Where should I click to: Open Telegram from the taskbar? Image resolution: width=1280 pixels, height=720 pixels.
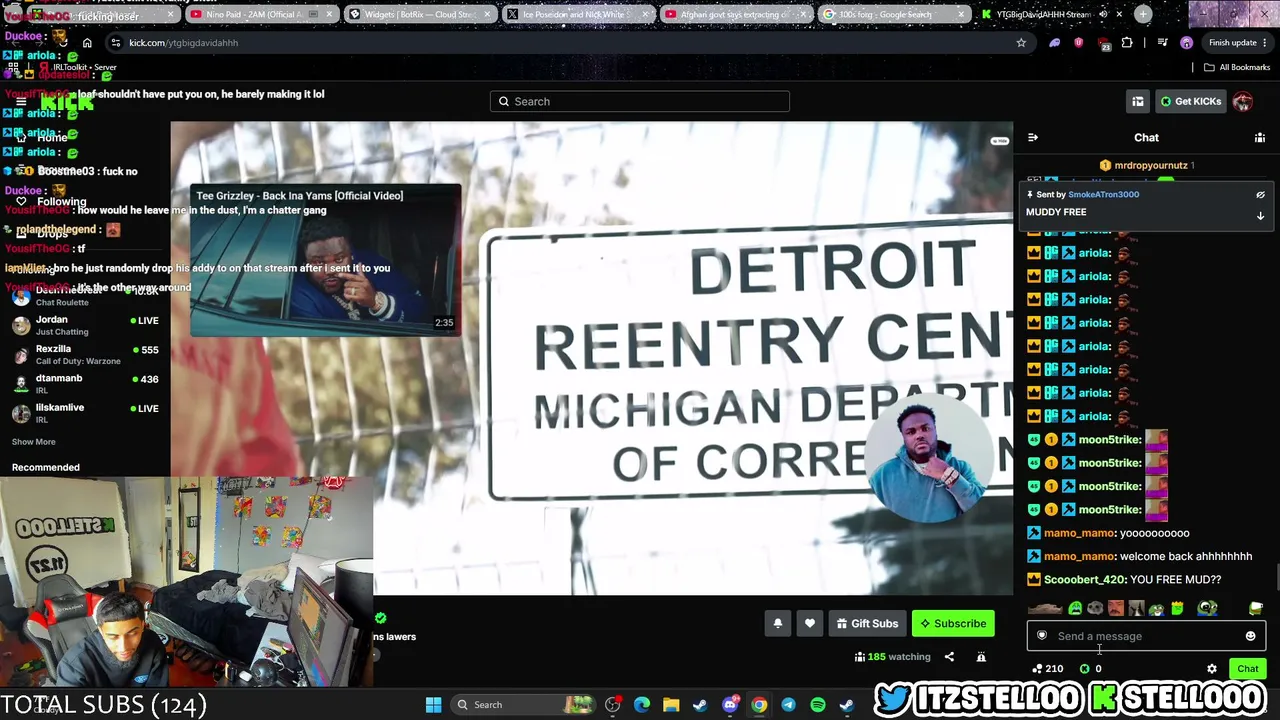pos(788,705)
